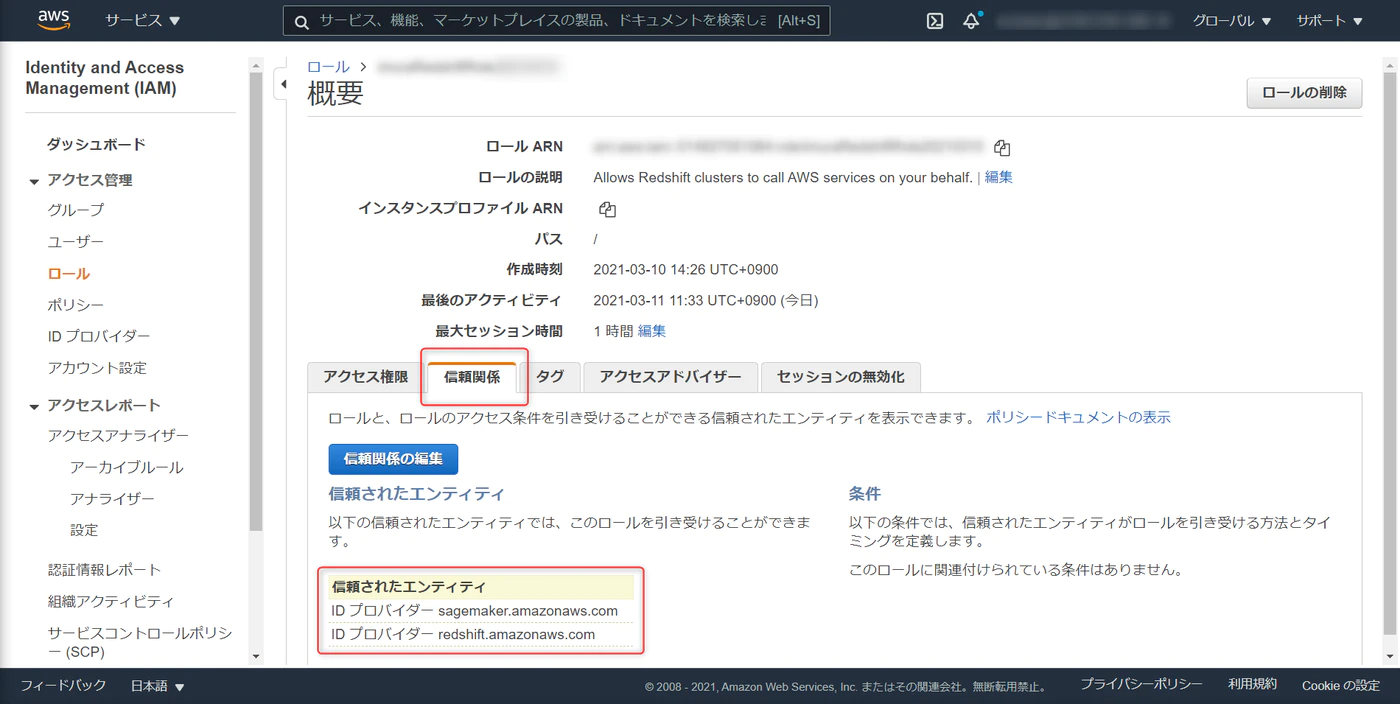Open the グローバル region dropdown
This screenshot has height=704, width=1400.
(1232, 21)
